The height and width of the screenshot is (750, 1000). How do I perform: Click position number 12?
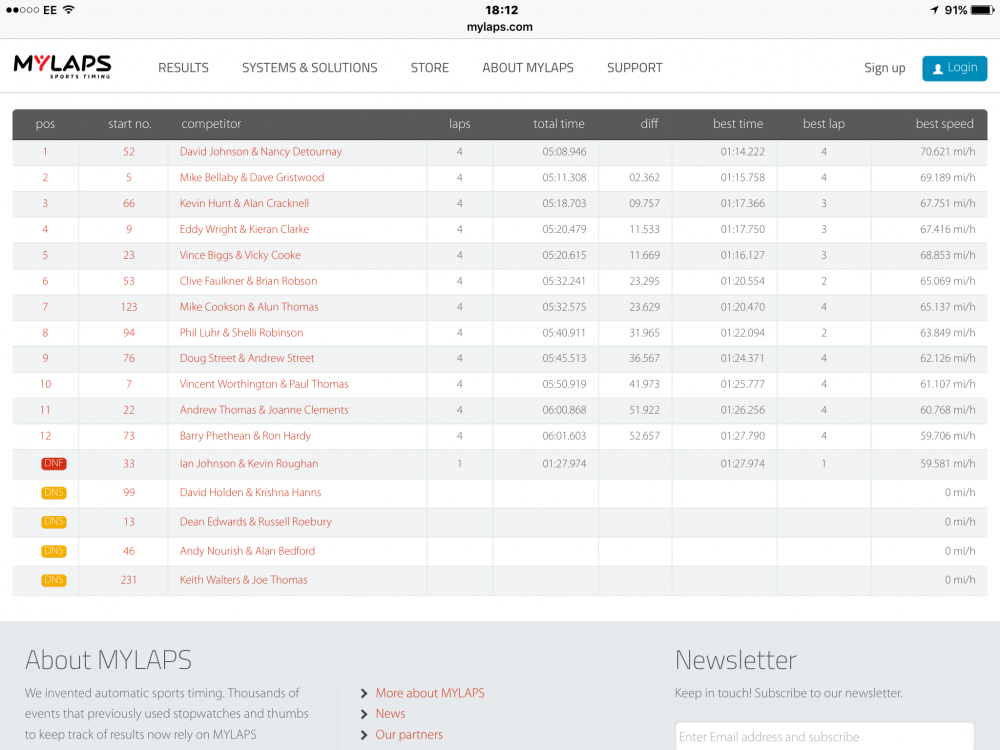pos(45,436)
